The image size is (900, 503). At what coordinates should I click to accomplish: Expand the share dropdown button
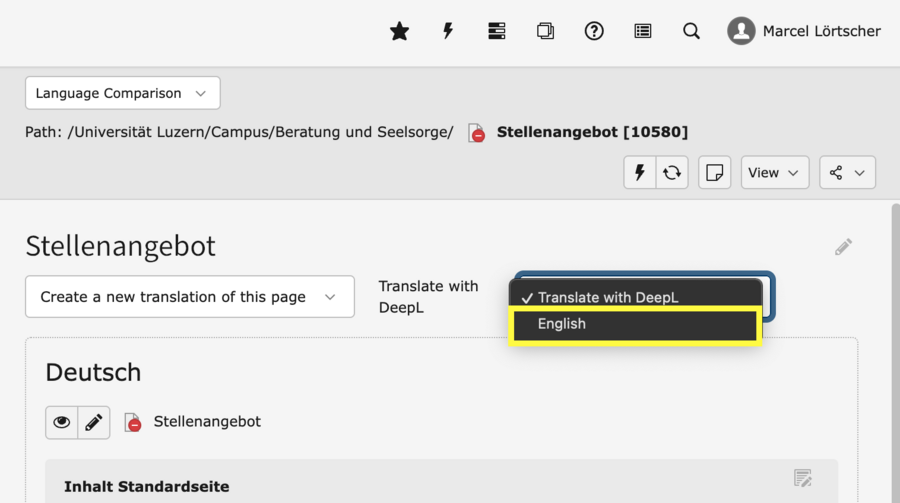click(x=847, y=172)
